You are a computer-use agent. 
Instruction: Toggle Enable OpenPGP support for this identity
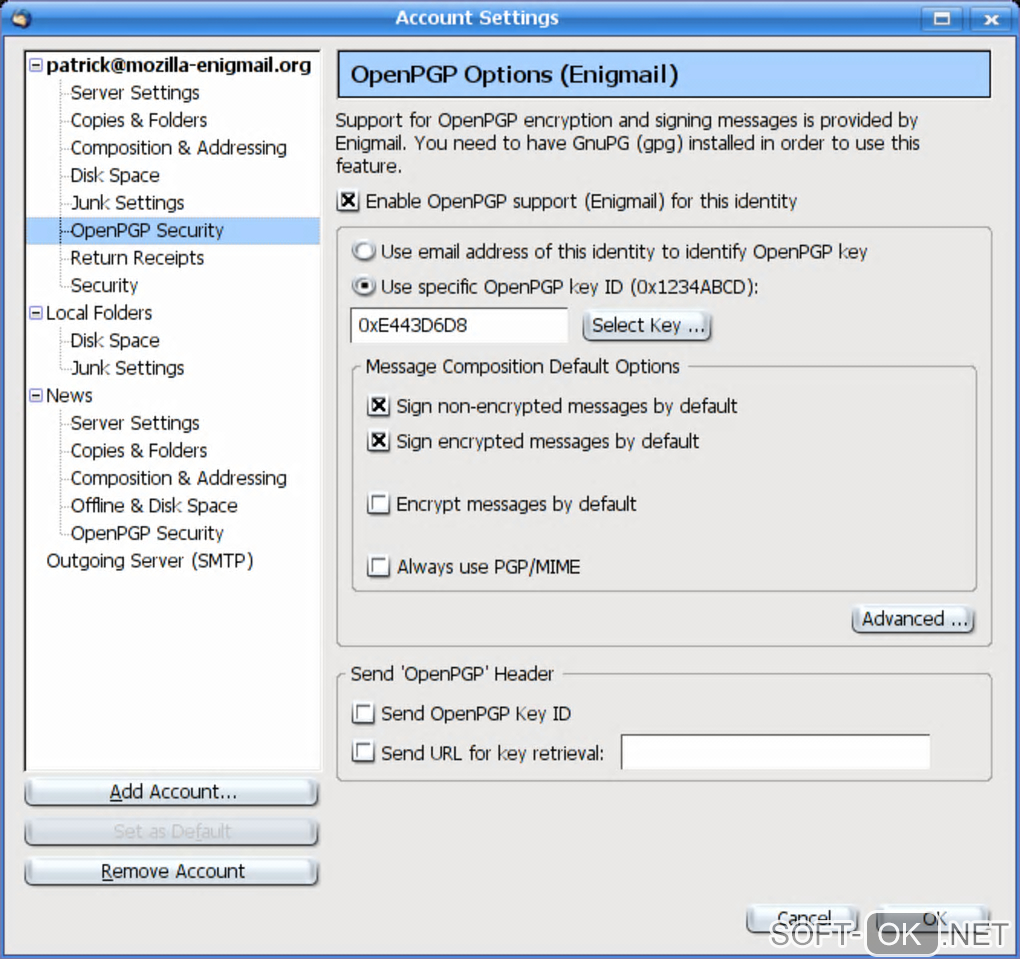click(x=349, y=201)
